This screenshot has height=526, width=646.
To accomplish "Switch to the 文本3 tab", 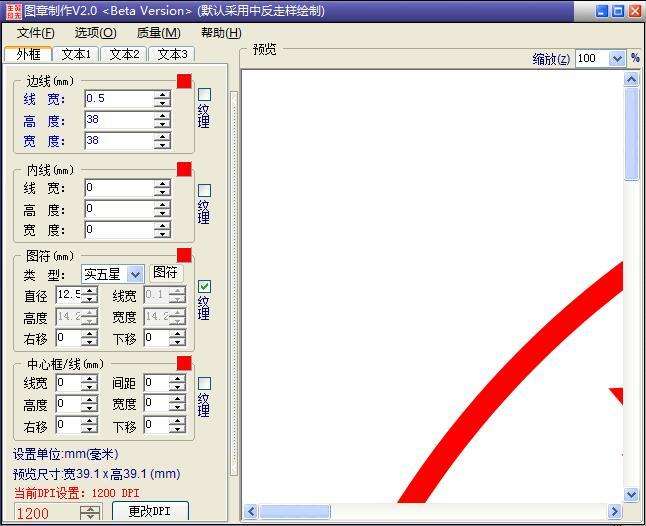I will 172,54.
